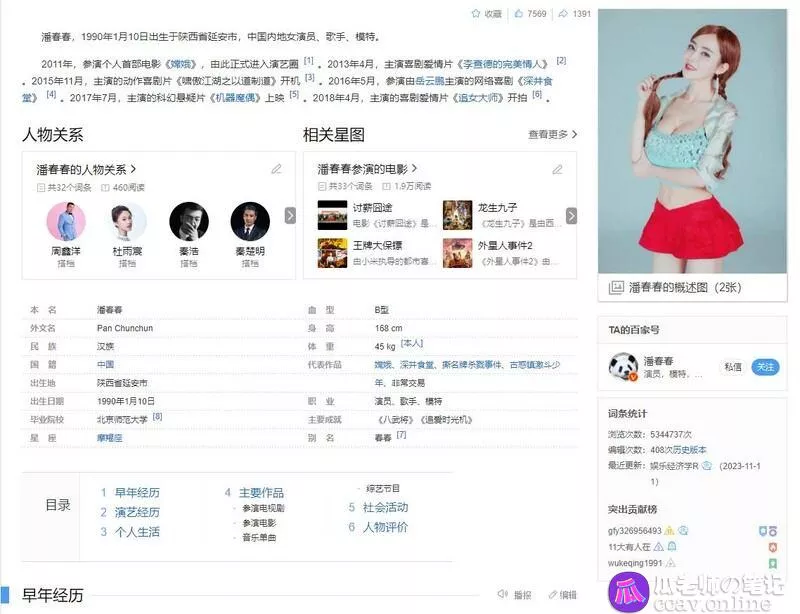Open the 龙生九子 movie thumbnail
Image resolution: width=800 pixels, height=614 pixels.
[x=457, y=215]
